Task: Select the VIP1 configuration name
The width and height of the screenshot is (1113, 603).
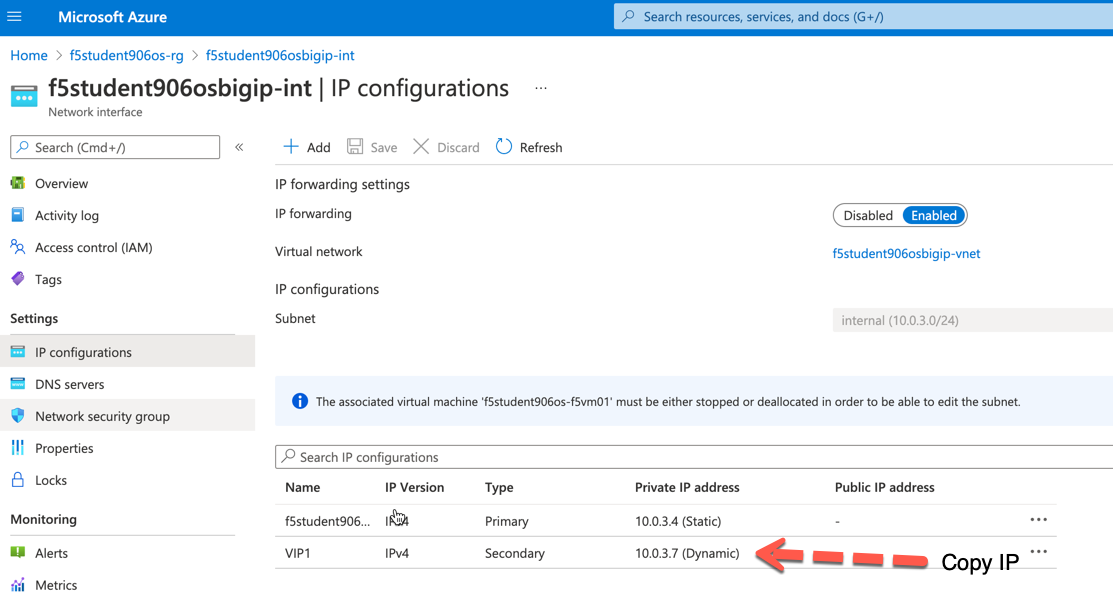Action: pyautogui.click(x=297, y=553)
